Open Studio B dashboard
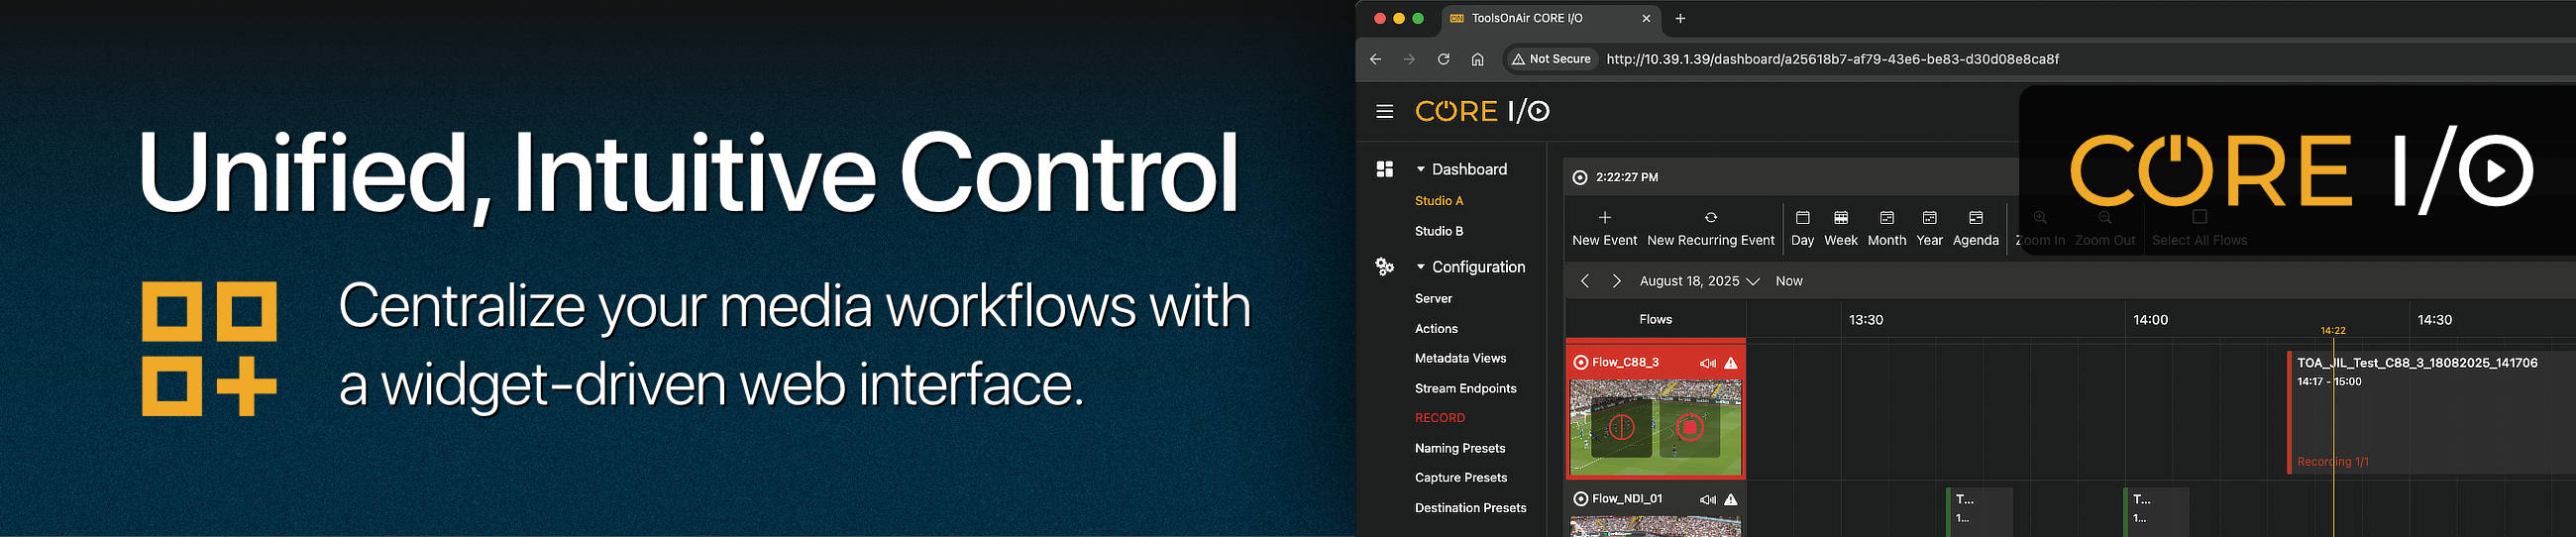 point(1438,231)
